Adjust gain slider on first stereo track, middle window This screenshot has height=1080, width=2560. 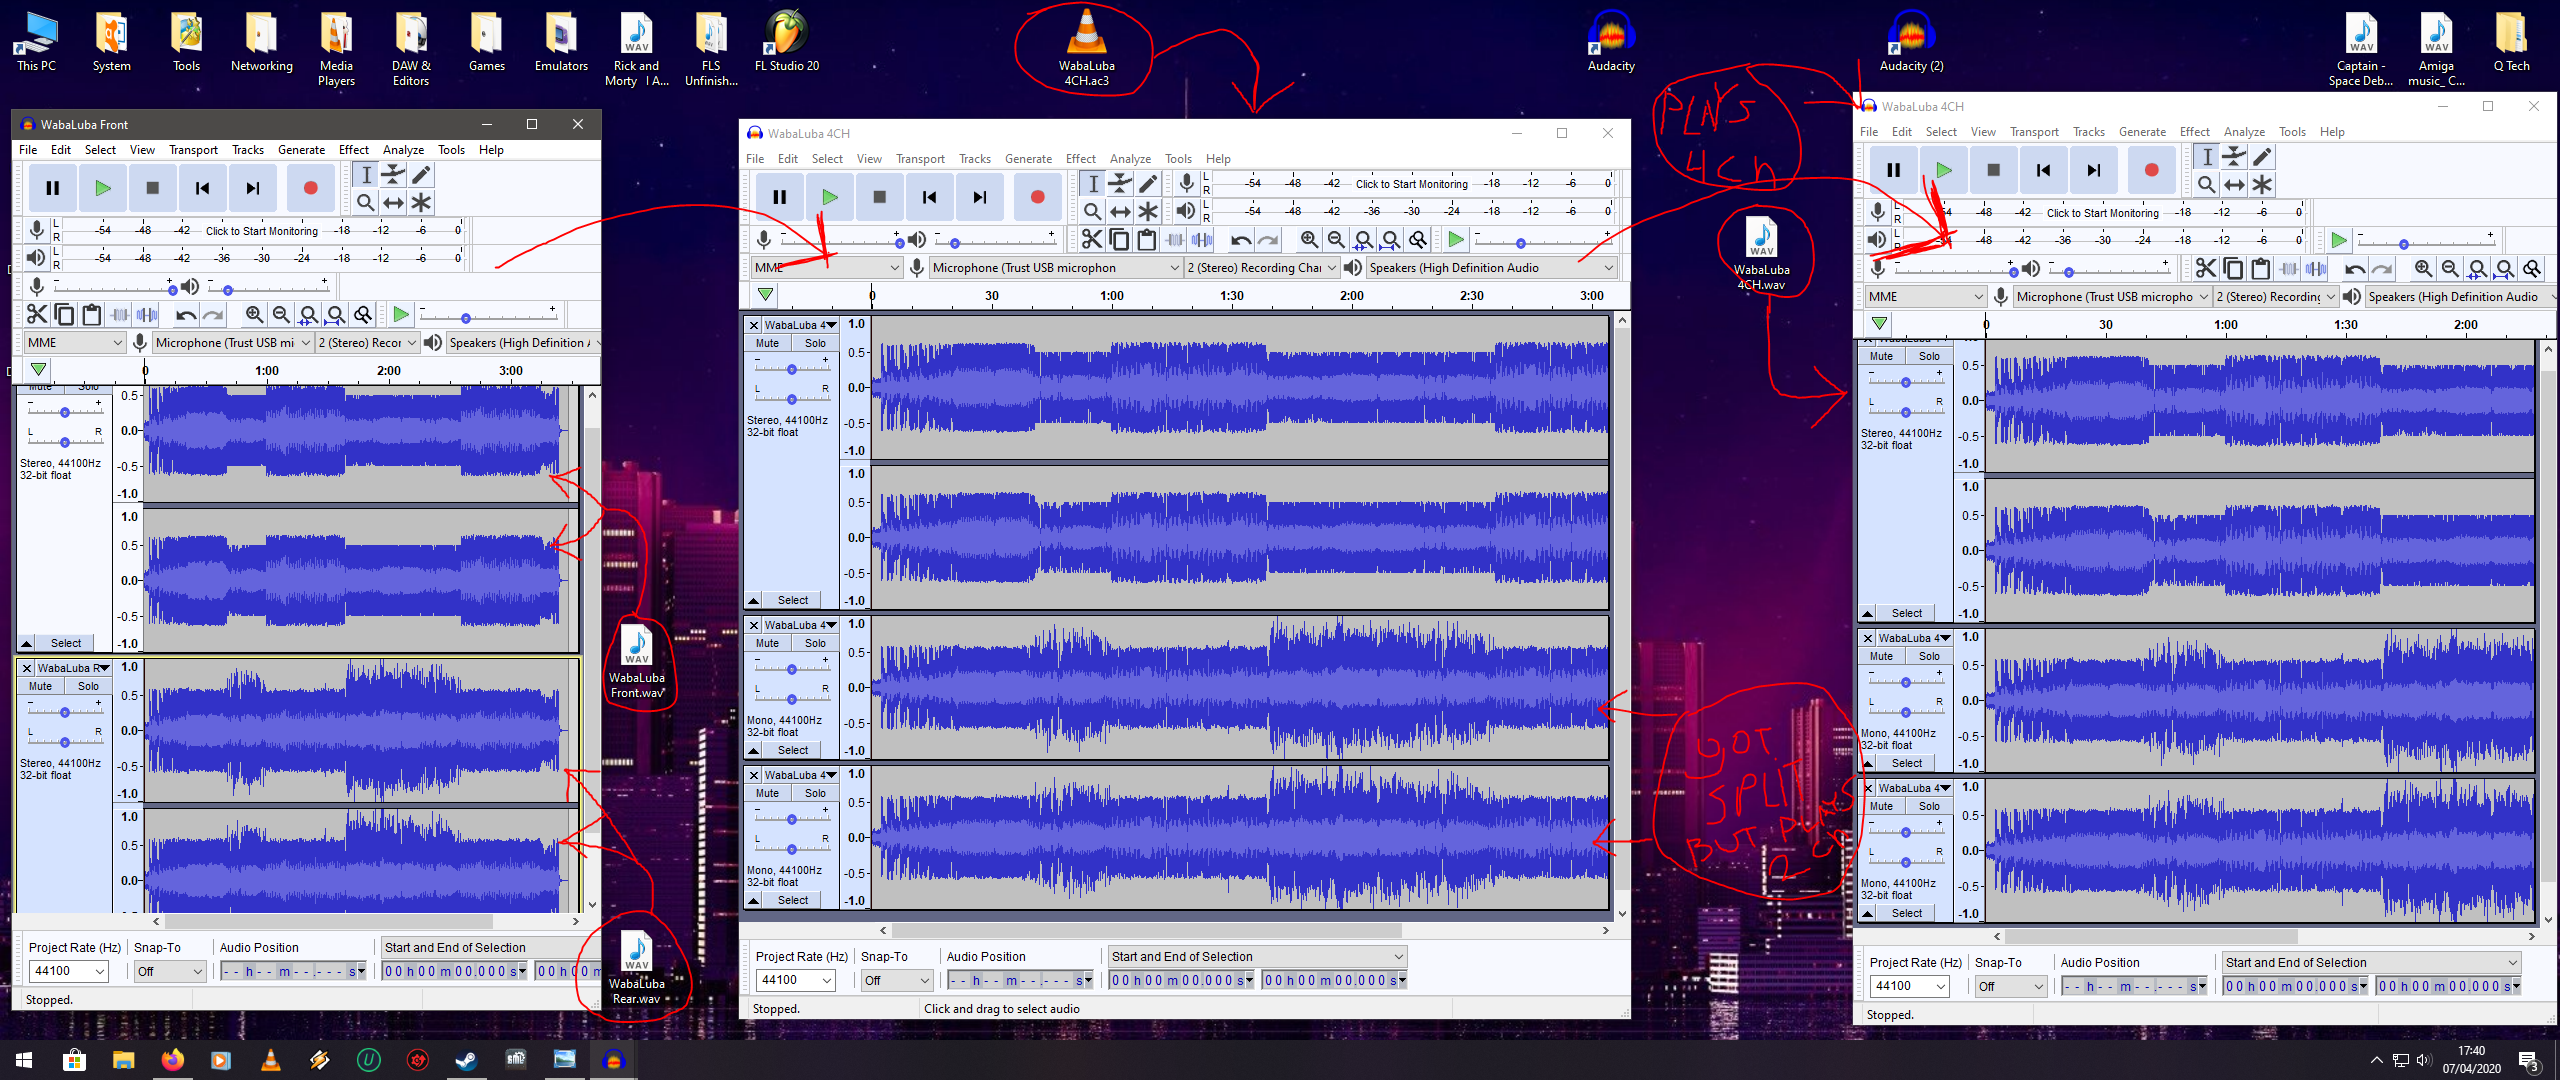coord(791,369)
